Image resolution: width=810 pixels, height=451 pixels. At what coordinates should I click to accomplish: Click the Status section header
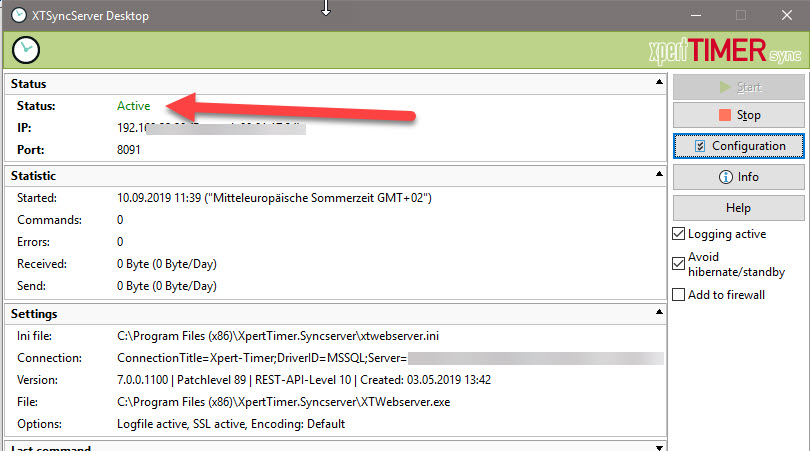point(335,84)
